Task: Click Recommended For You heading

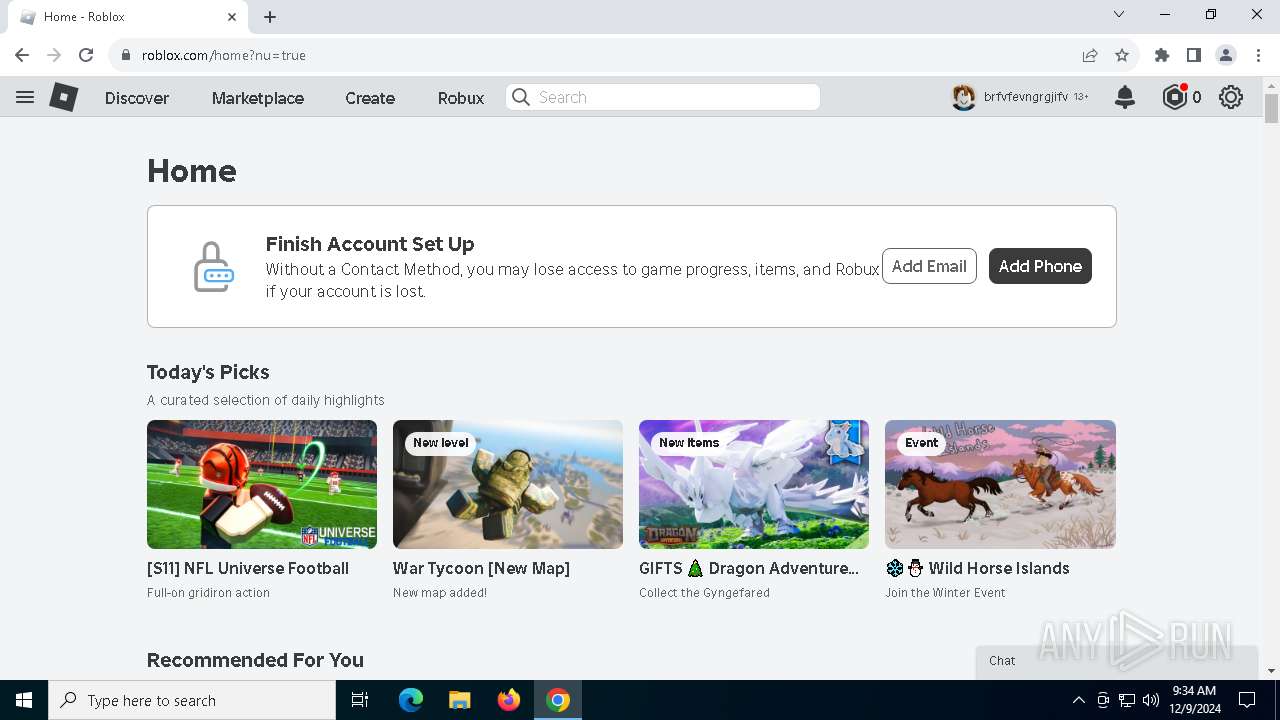Action: pos(255,660)
